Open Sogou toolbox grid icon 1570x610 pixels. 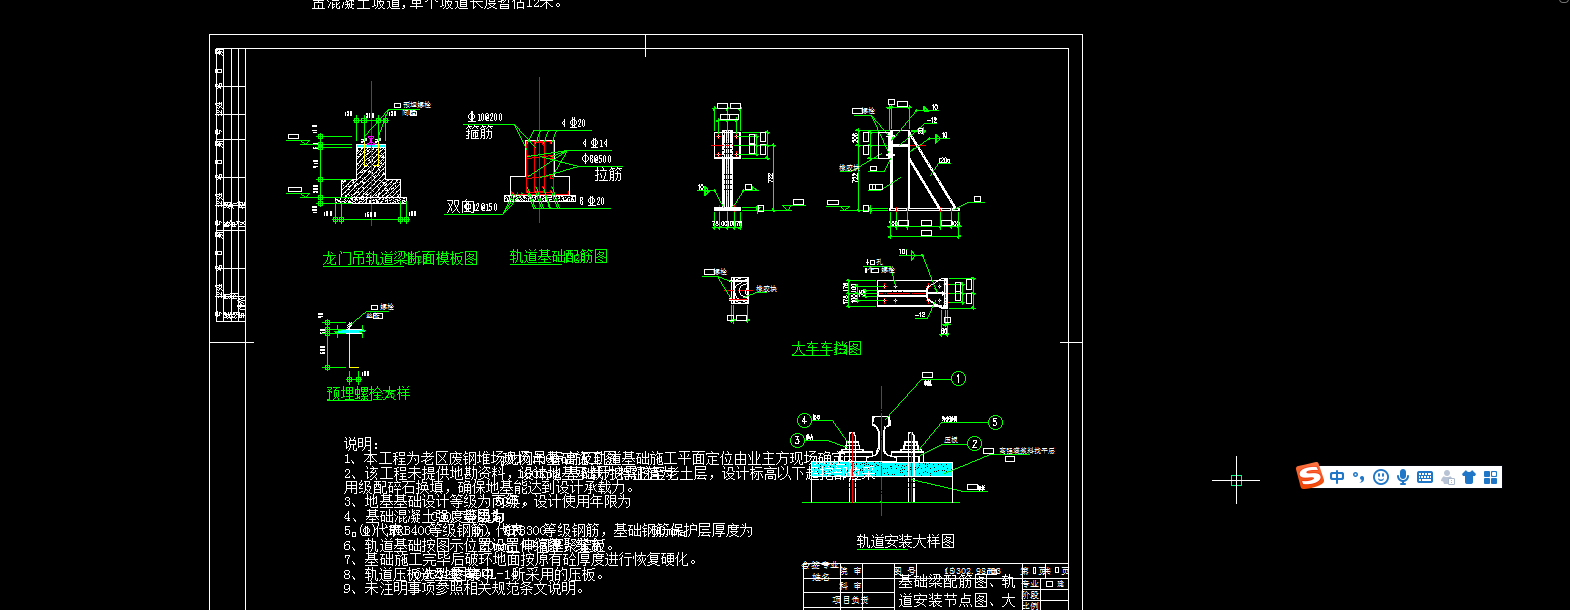pos(1491,477)
